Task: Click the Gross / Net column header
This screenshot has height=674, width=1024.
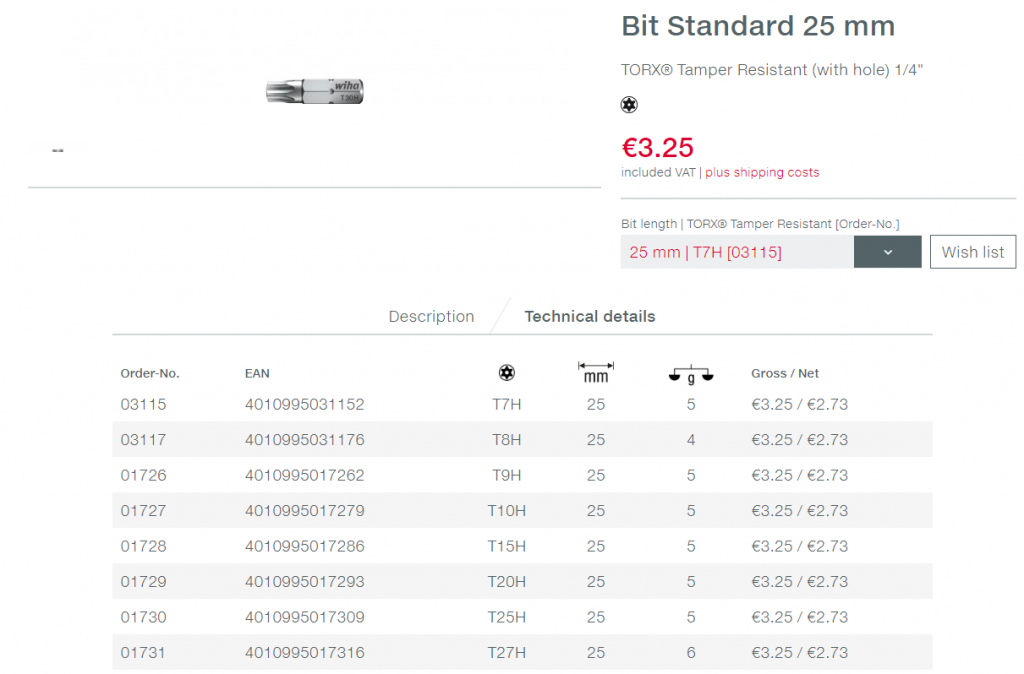Action: [x=784, y=373]
